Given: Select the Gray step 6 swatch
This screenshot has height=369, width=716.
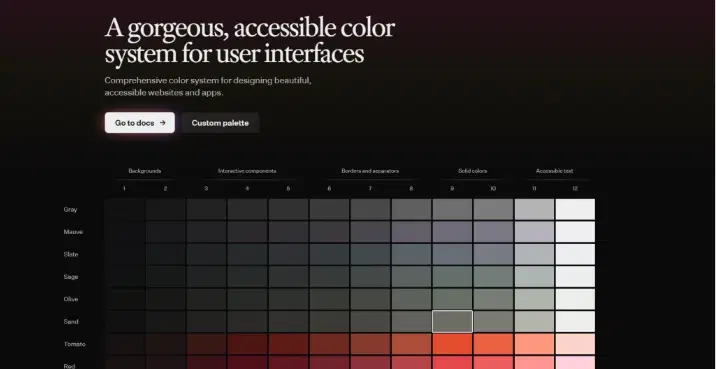Looking at the screenshot, I should tap(329, 209).
